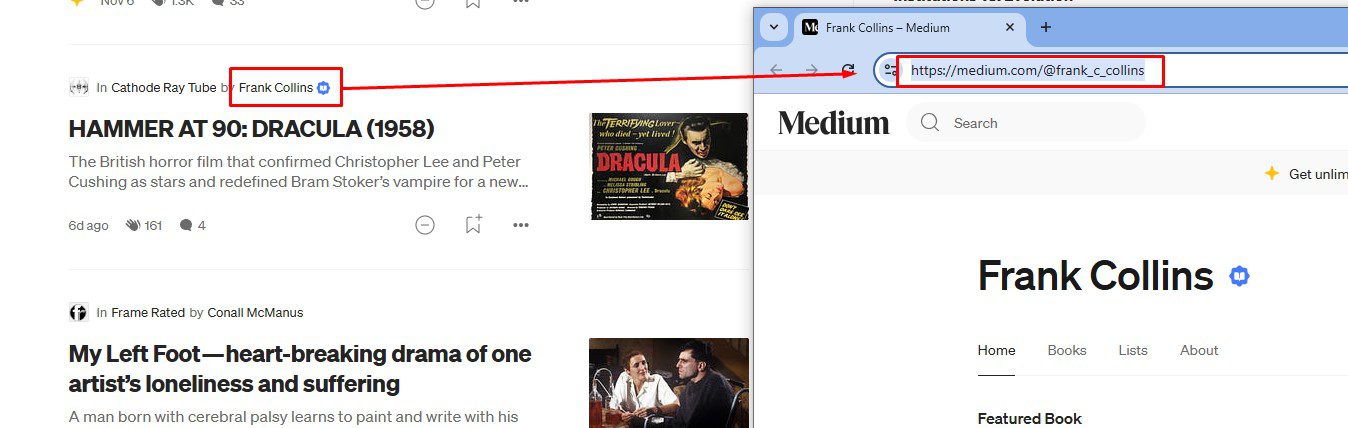Click the Get unlimited access star banner
1348x428 pixels.
coord(1305,173)
